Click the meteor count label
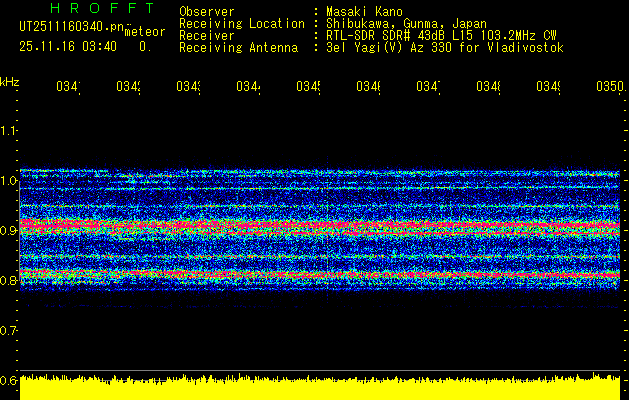Screen dimensions: 629x400 coord(144,32)
